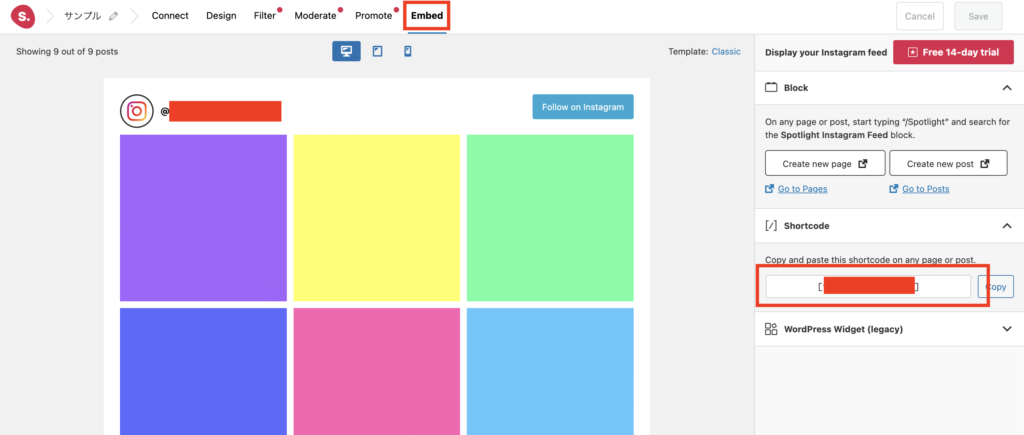1024x435 pixels.
Task: Collapse the Block section
Action: 1006,88
